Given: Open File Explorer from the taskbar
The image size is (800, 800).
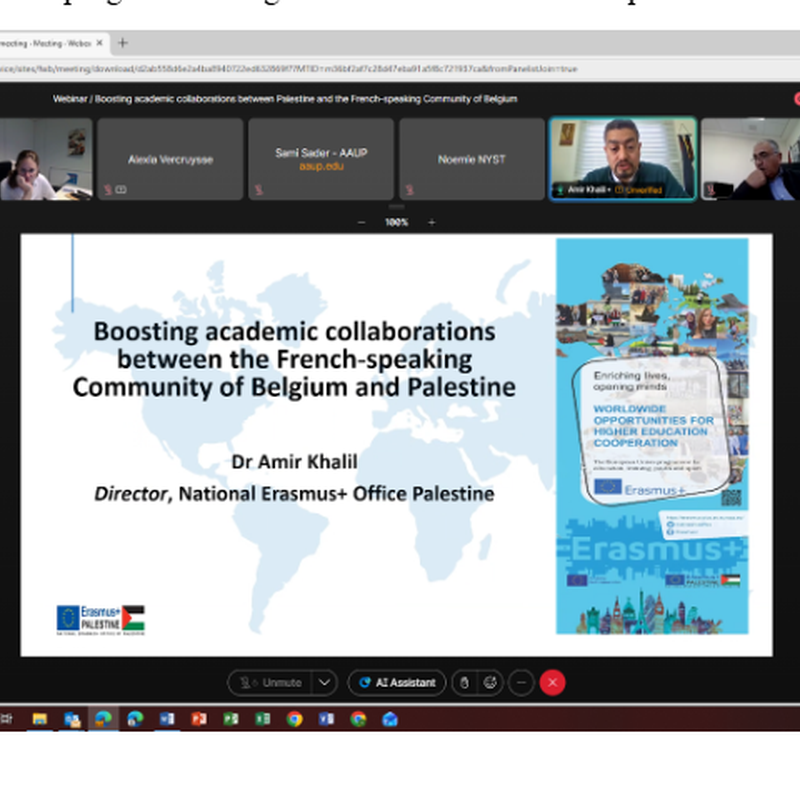Looking at the screenshot, I should pyautogui.click(x=40, y=718).
